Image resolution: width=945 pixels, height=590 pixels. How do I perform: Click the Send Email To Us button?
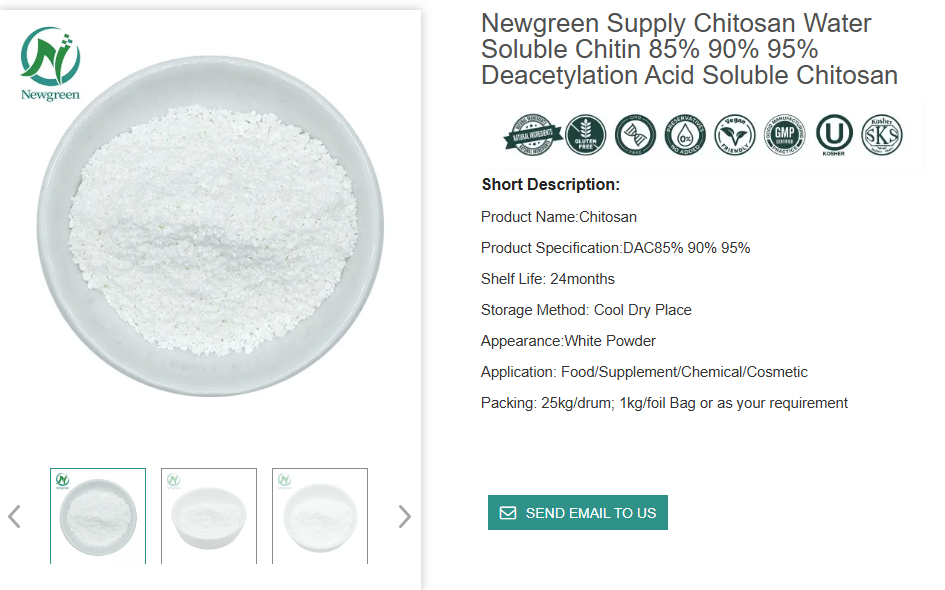[578, 513]
